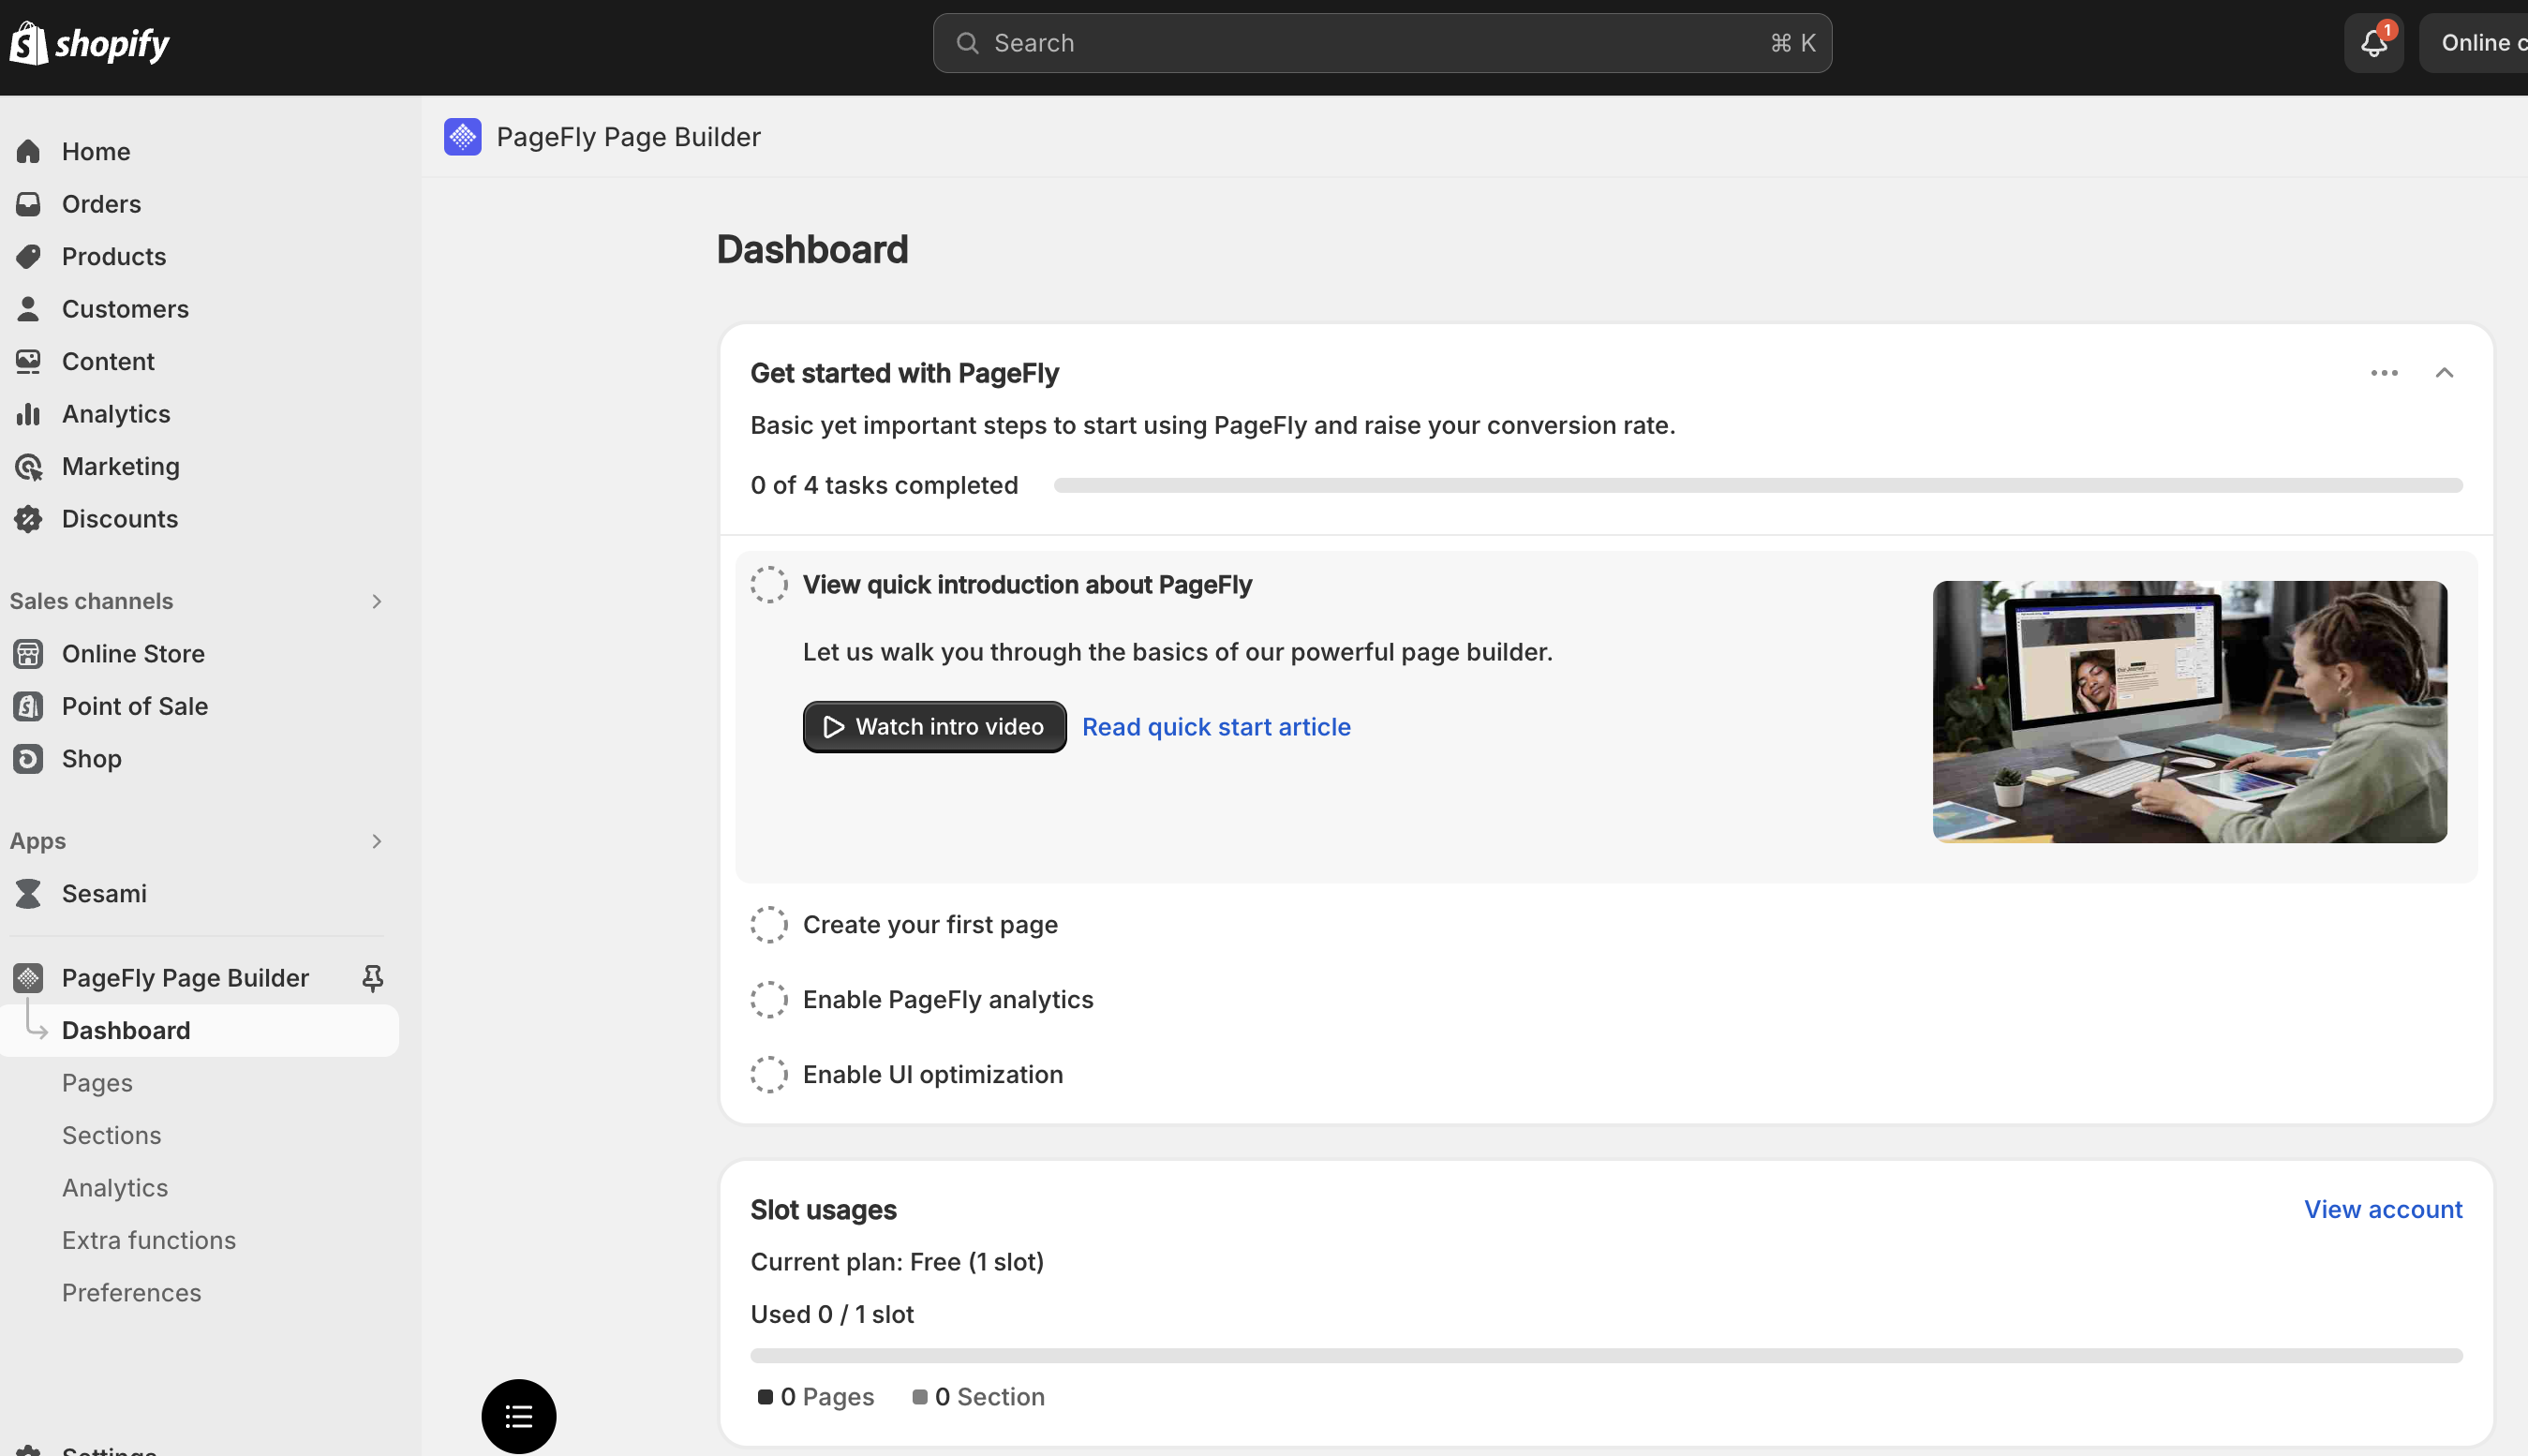Open Read quick start article link
The height and width of the screenshot is (1456, 2528).
click(1216, 727)
